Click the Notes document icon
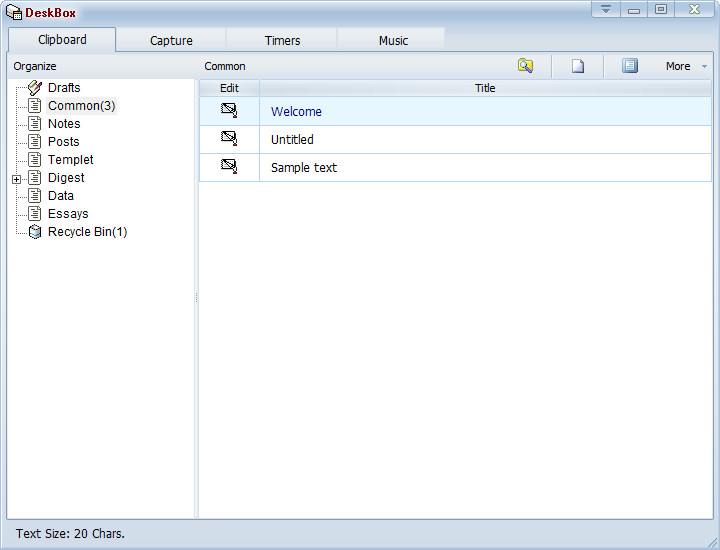720x550 pixels. pyautogui.click(x=35, y=123)
